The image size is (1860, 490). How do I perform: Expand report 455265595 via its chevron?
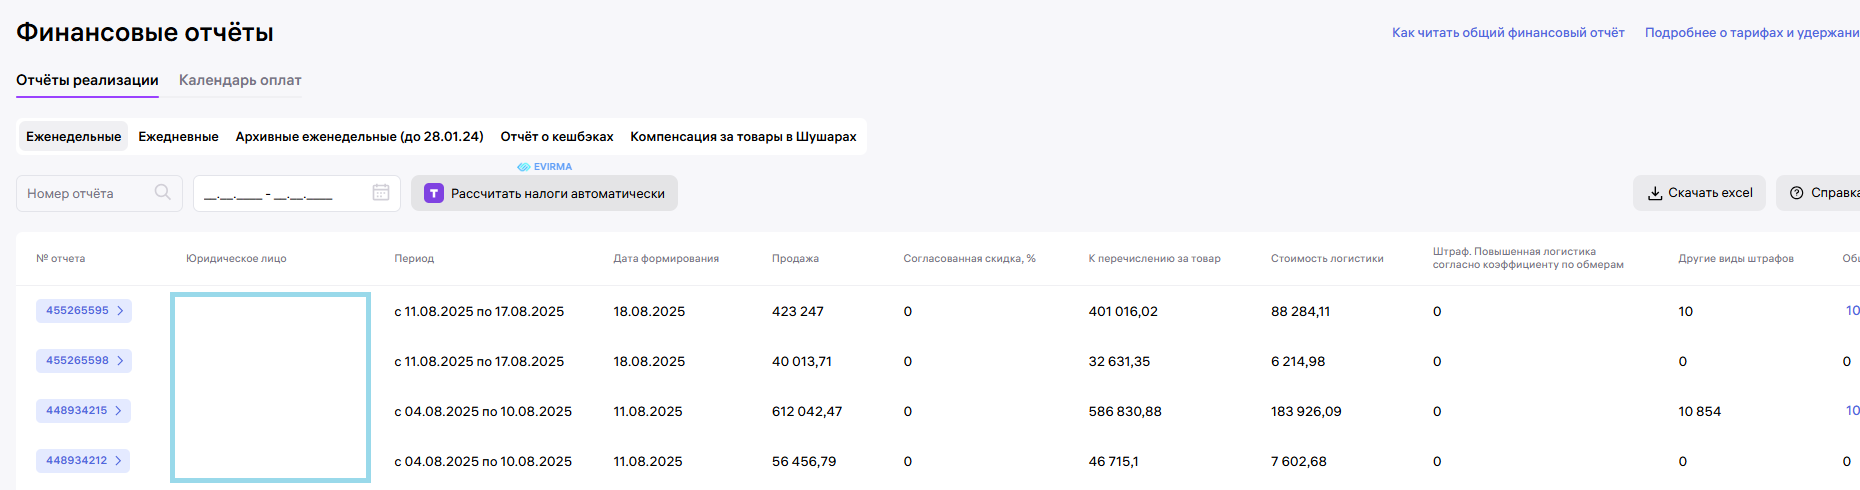[120, 311]
